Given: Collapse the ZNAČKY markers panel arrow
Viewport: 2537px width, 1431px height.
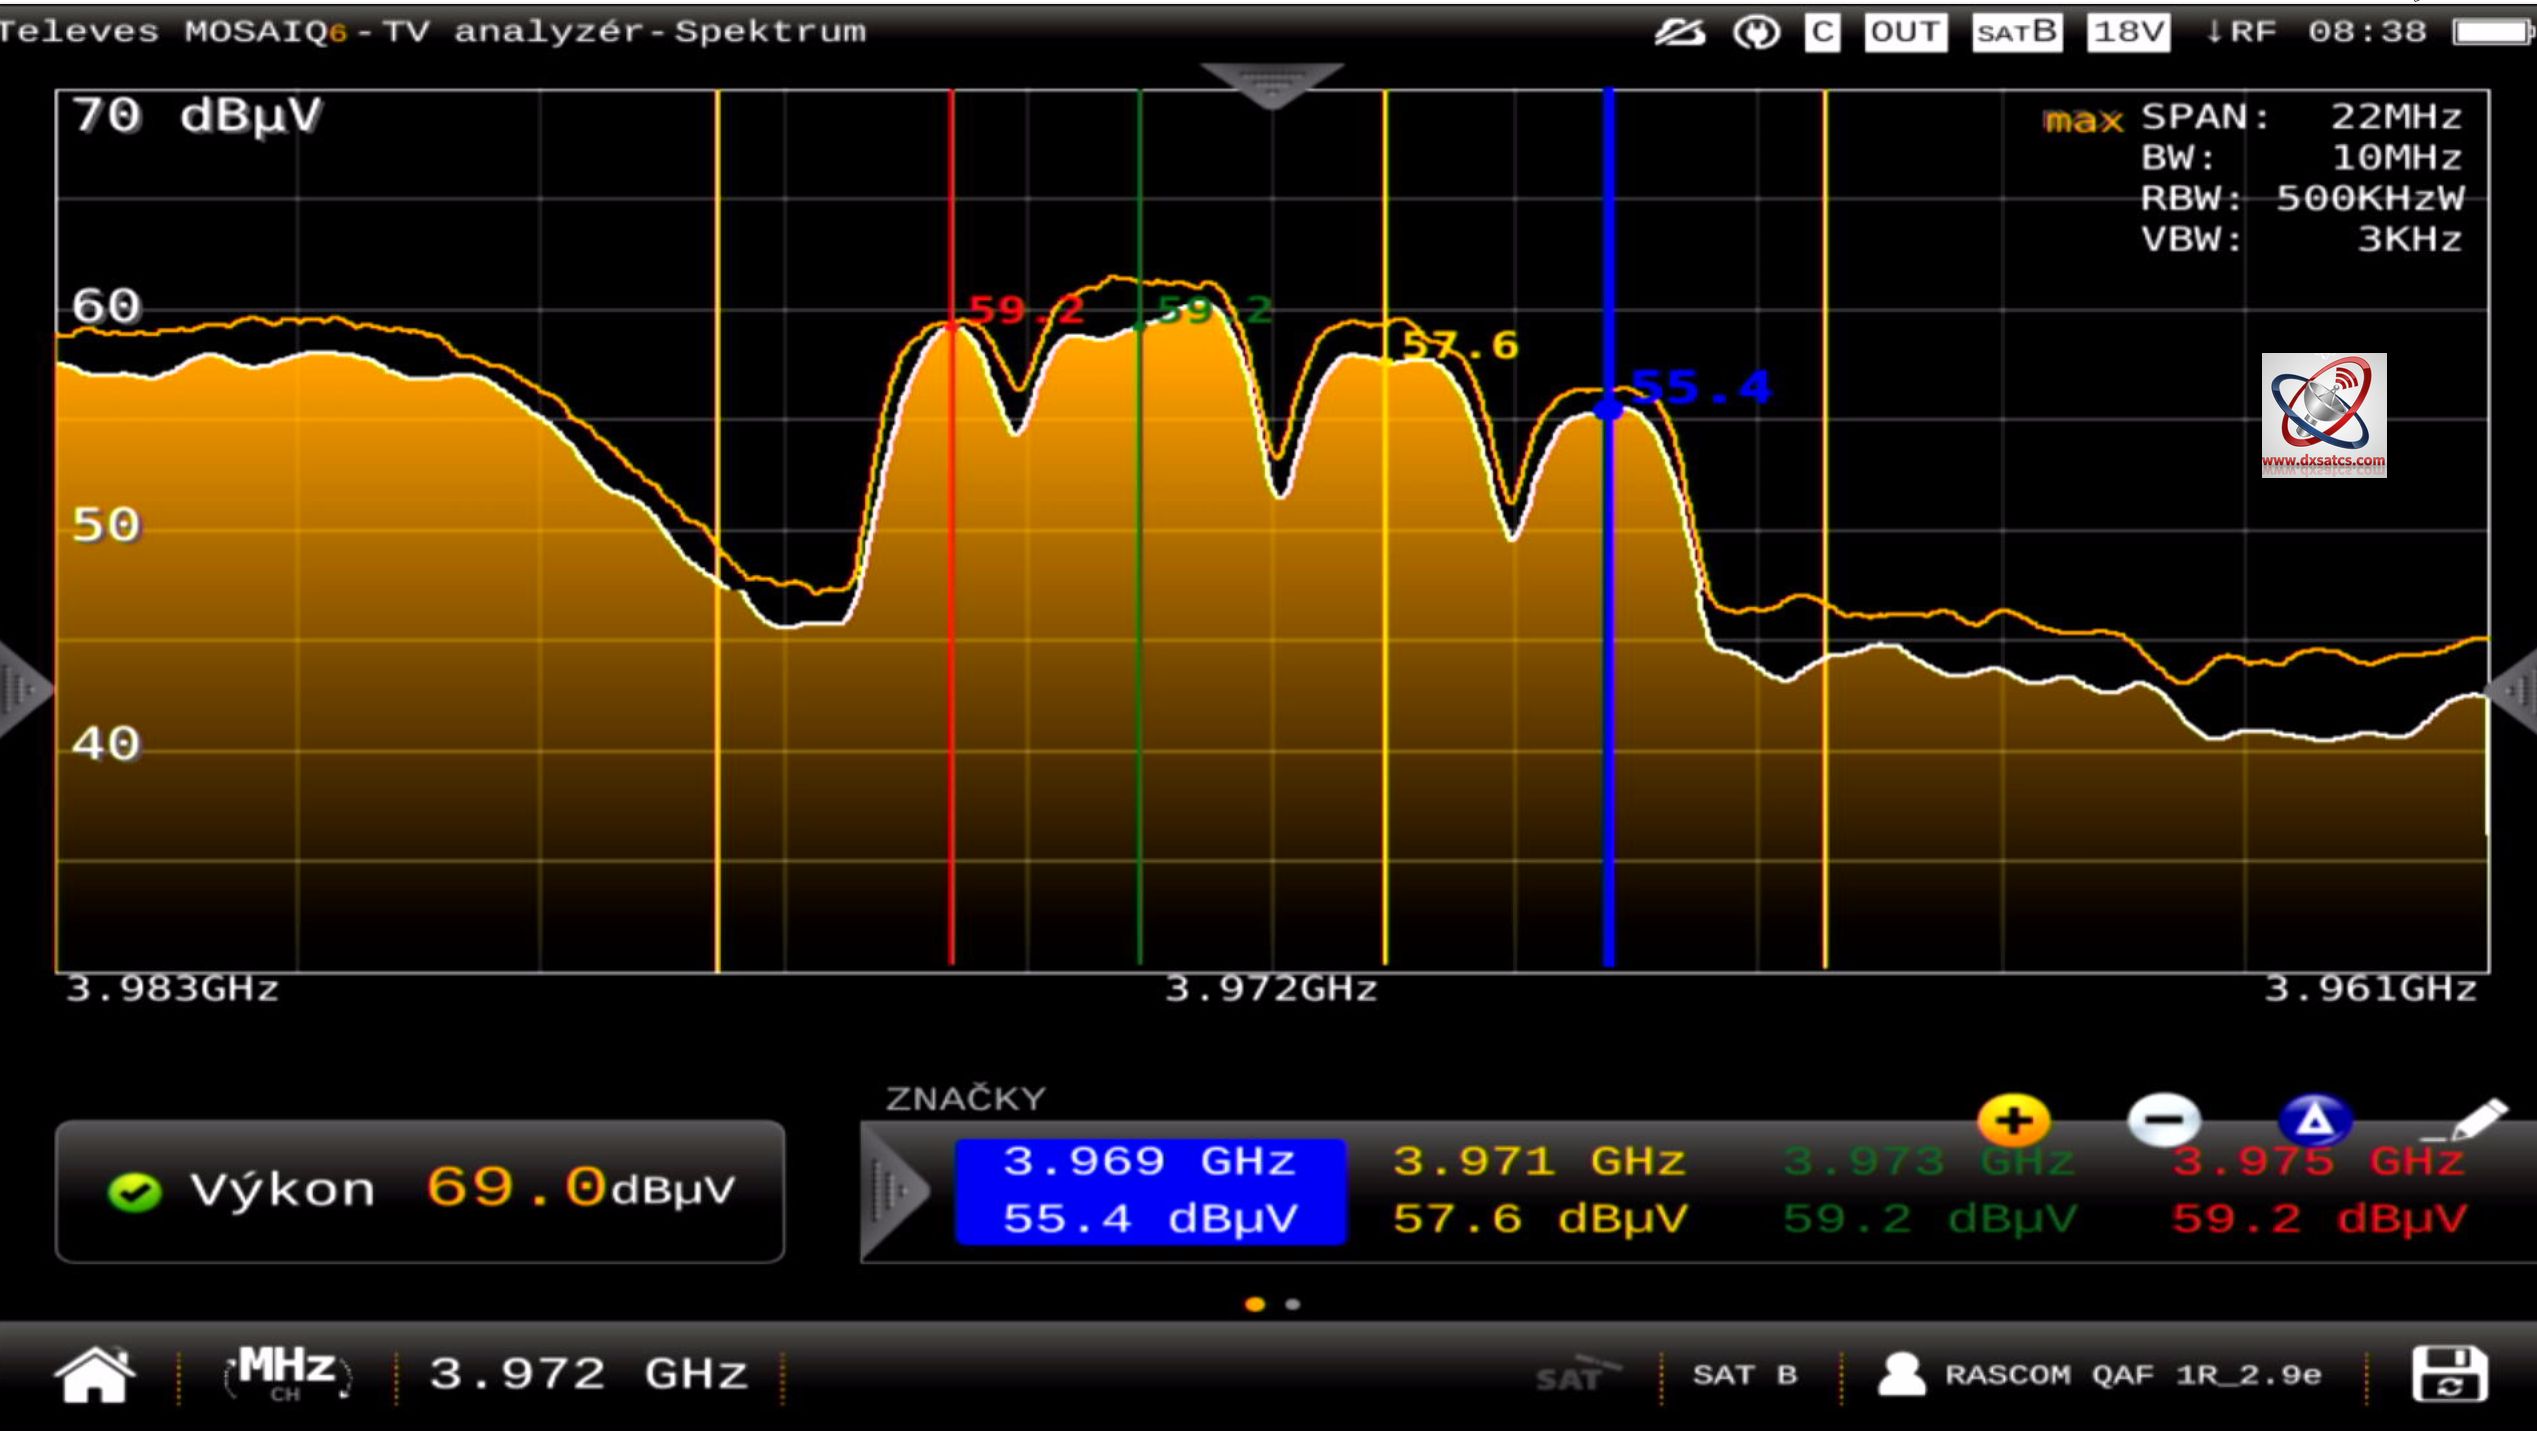Looking at the screenshot, I should coord(893,1190).
